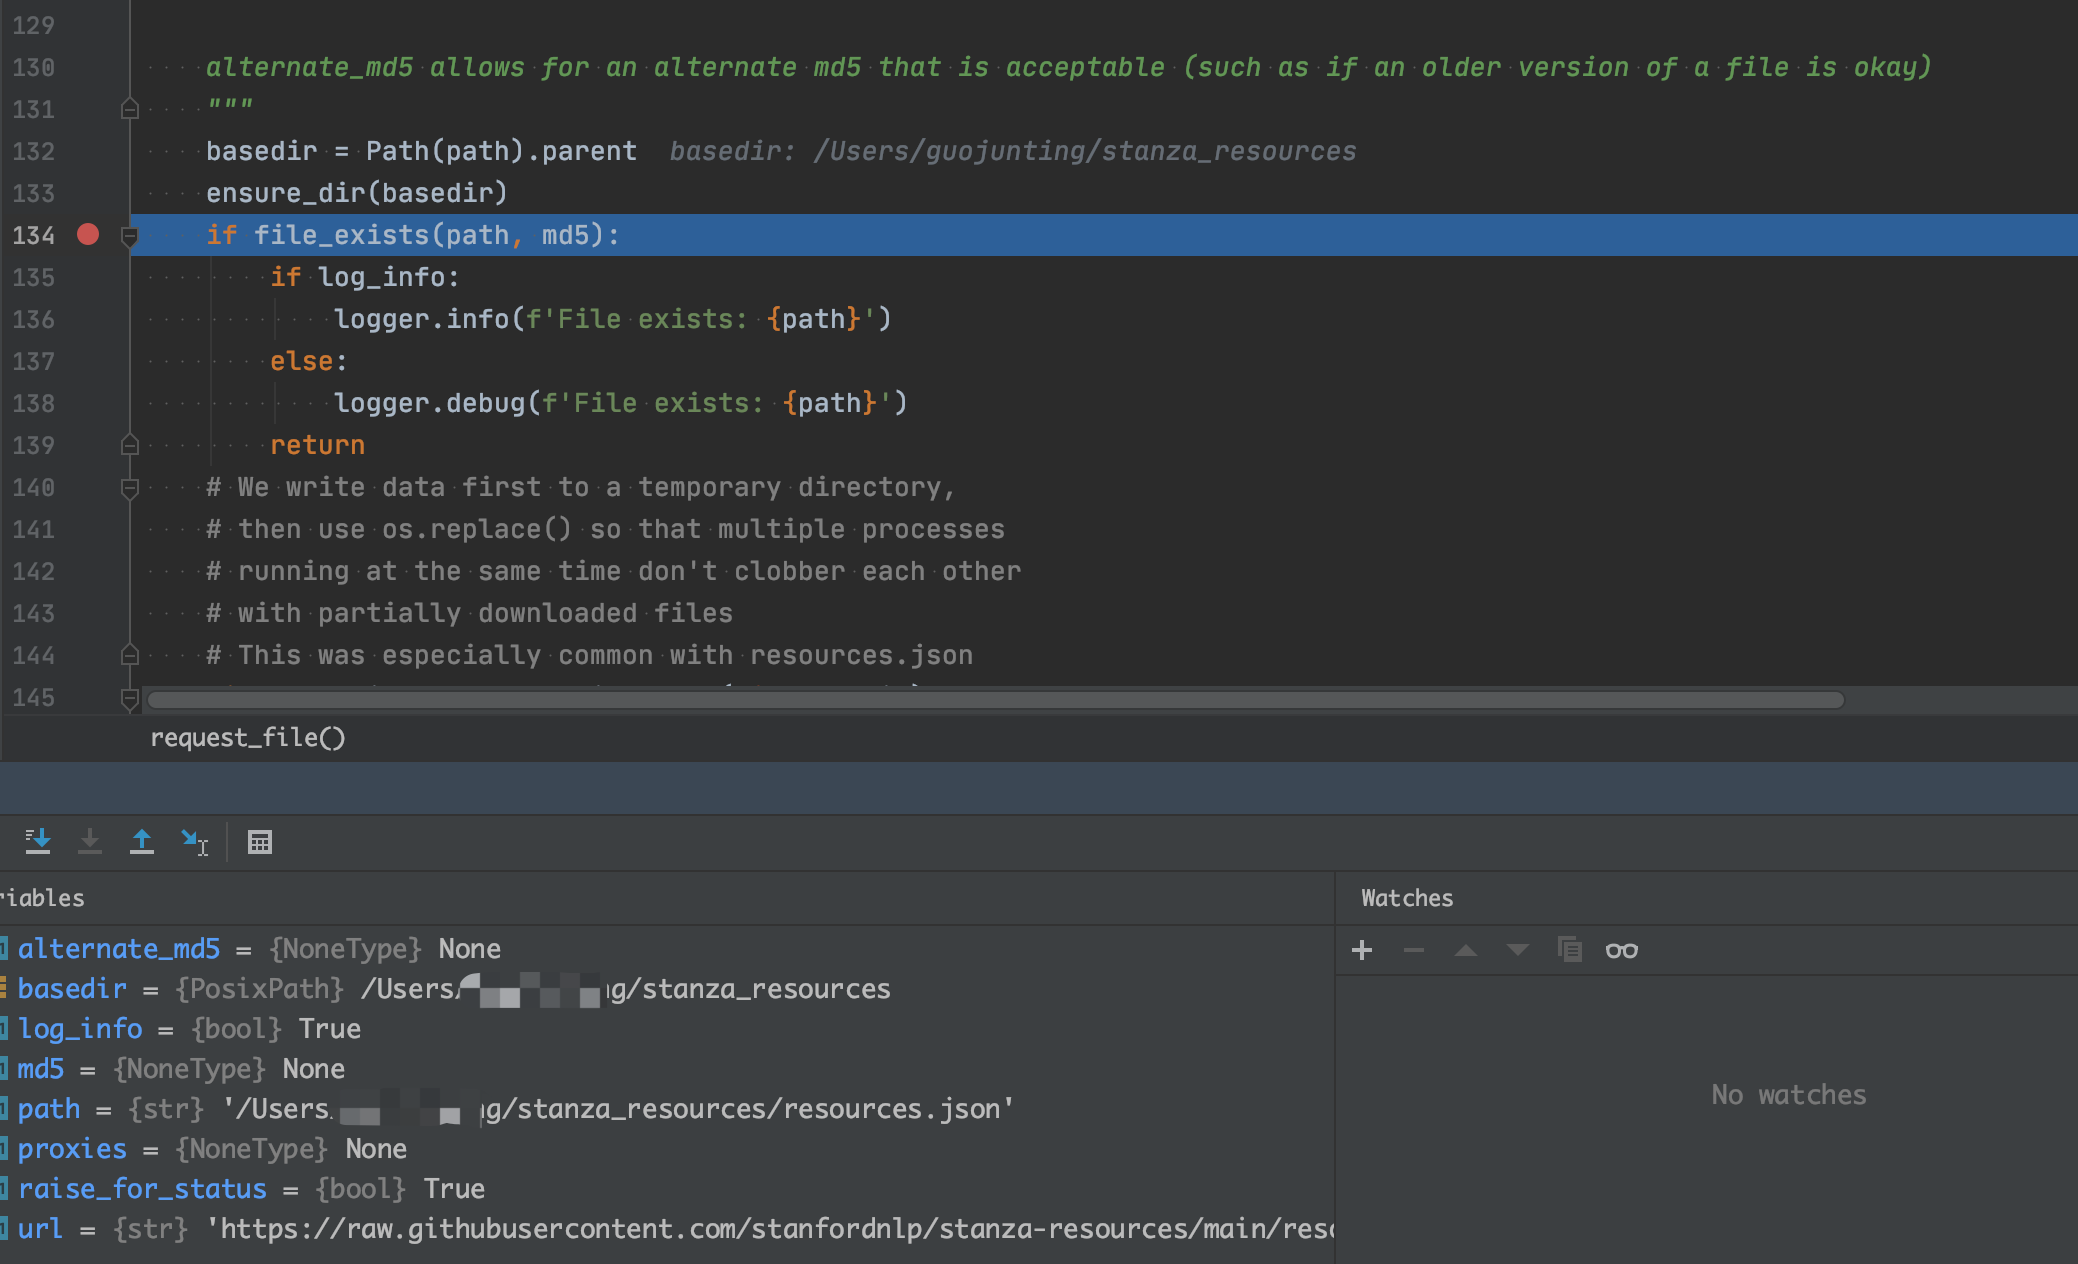
Task: Click line number 138 in the gutter
Action: click(33, 403)
